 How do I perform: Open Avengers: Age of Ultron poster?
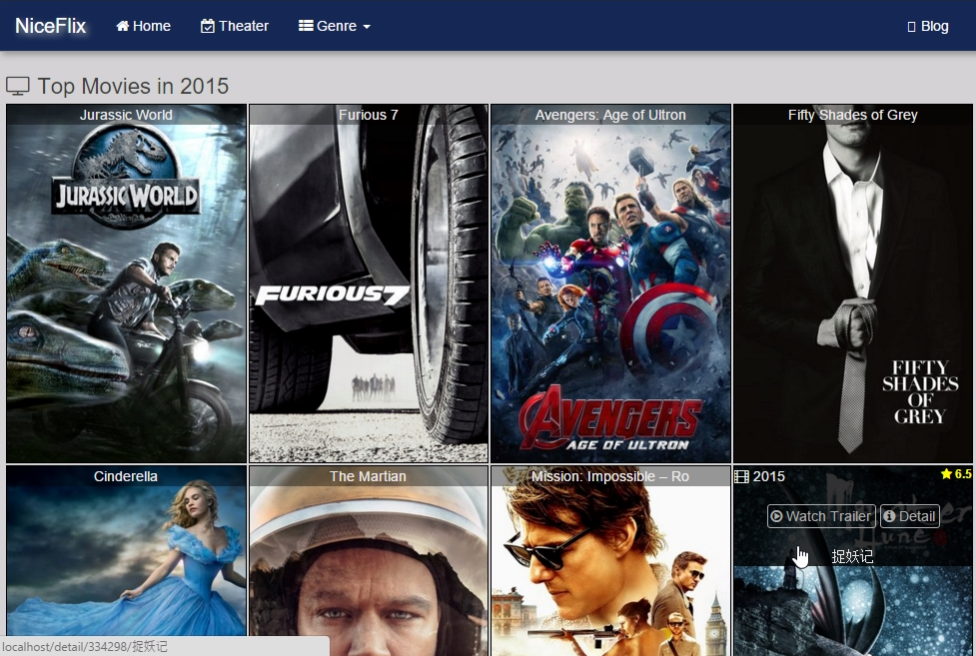610,290
